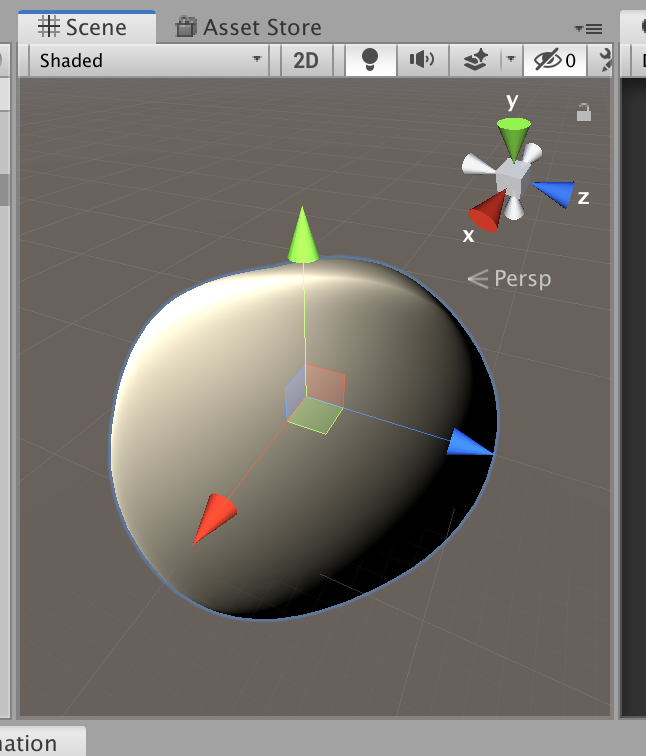Toggle the scene effects icon (skybox, fog)

tap(475, 60)
